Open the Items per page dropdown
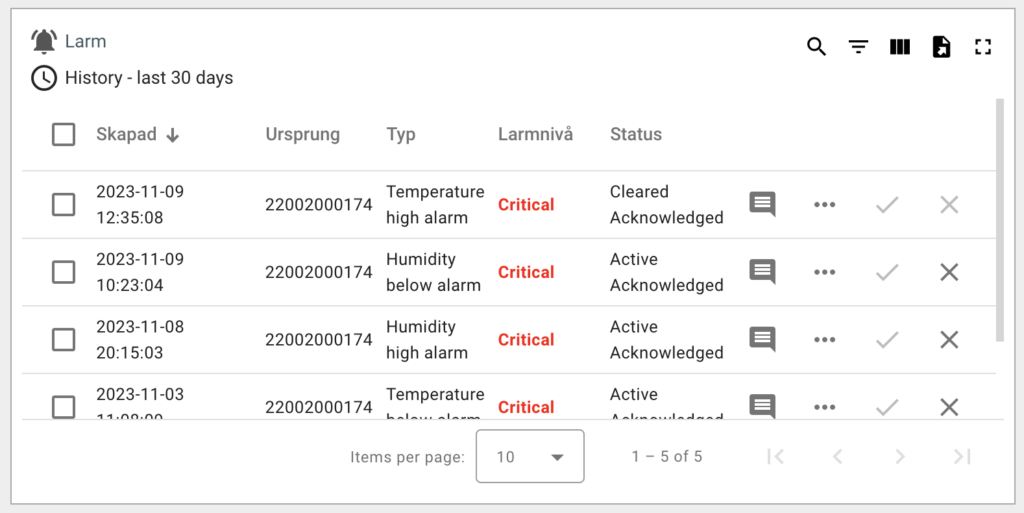 pyautogui.click(x=530, y=457)
